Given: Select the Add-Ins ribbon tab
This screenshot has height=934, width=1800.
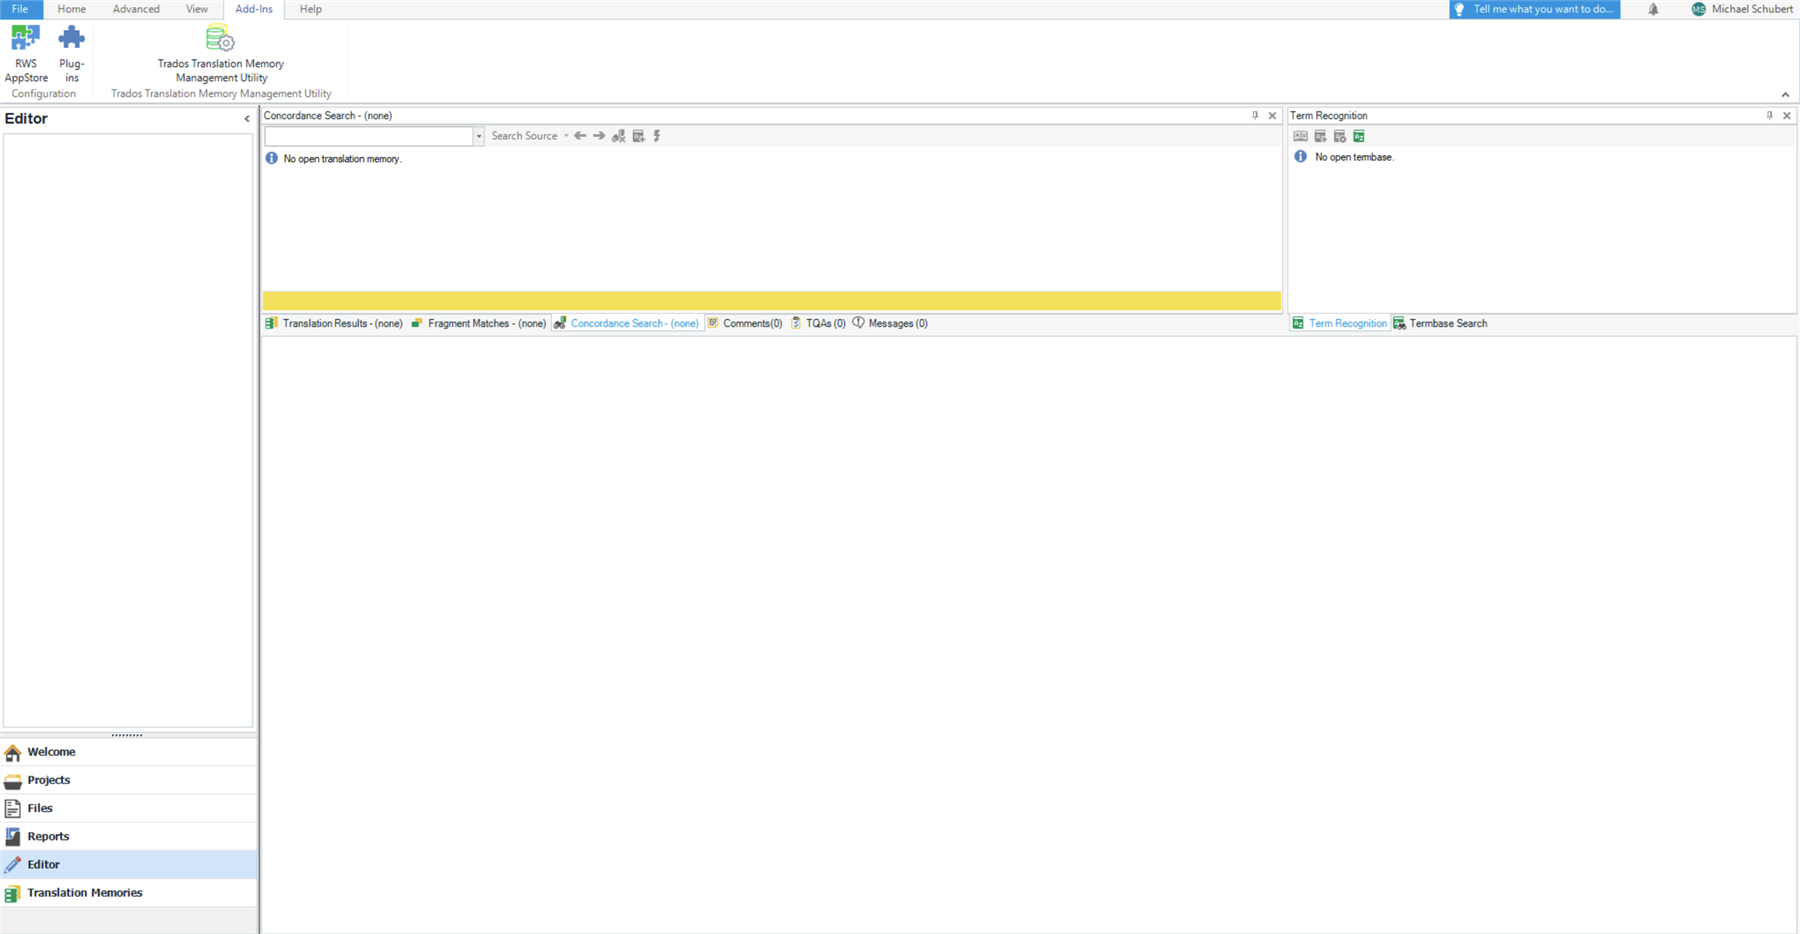Looking at the screenshot, I should (x=254, y=9).
